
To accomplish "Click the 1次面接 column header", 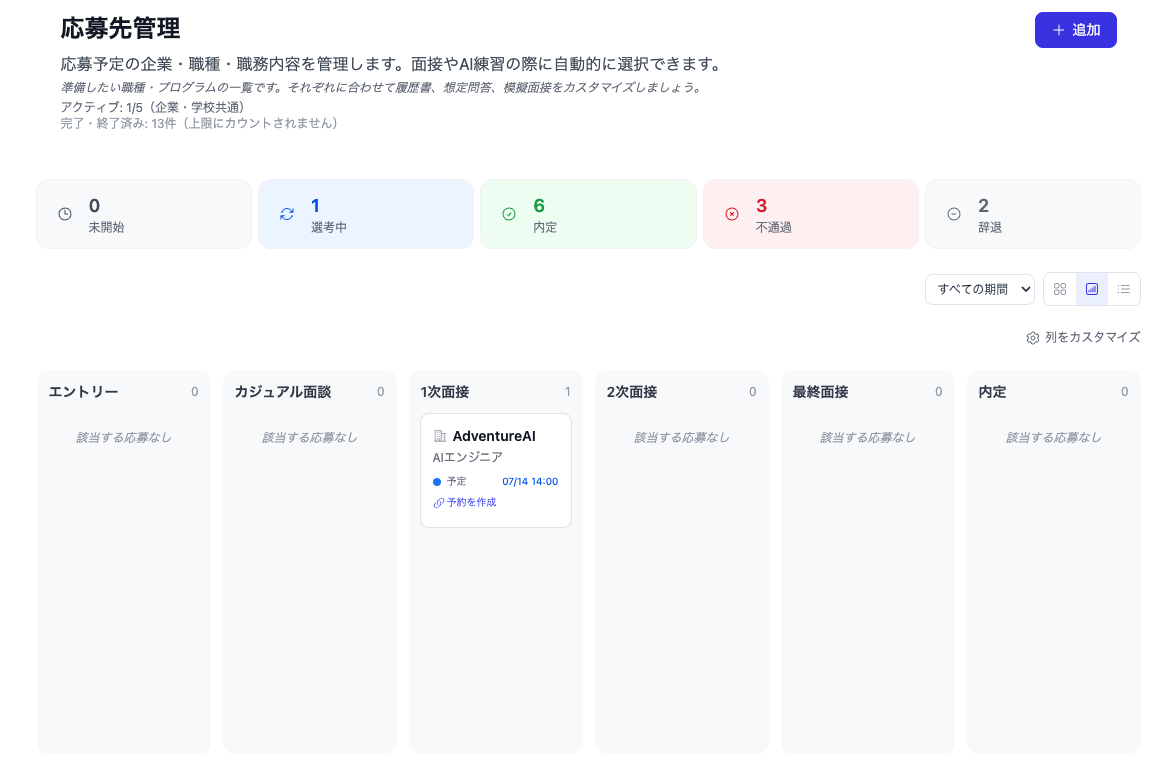I will [445, 392].
